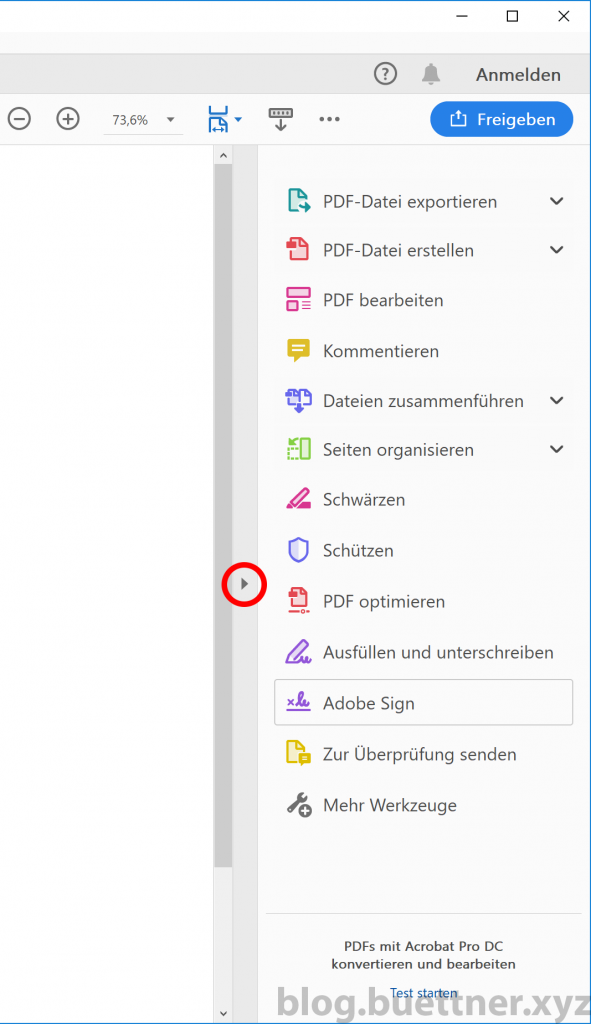
Task: Zoom out using the minus icon
Action: (x=19, y=119)
